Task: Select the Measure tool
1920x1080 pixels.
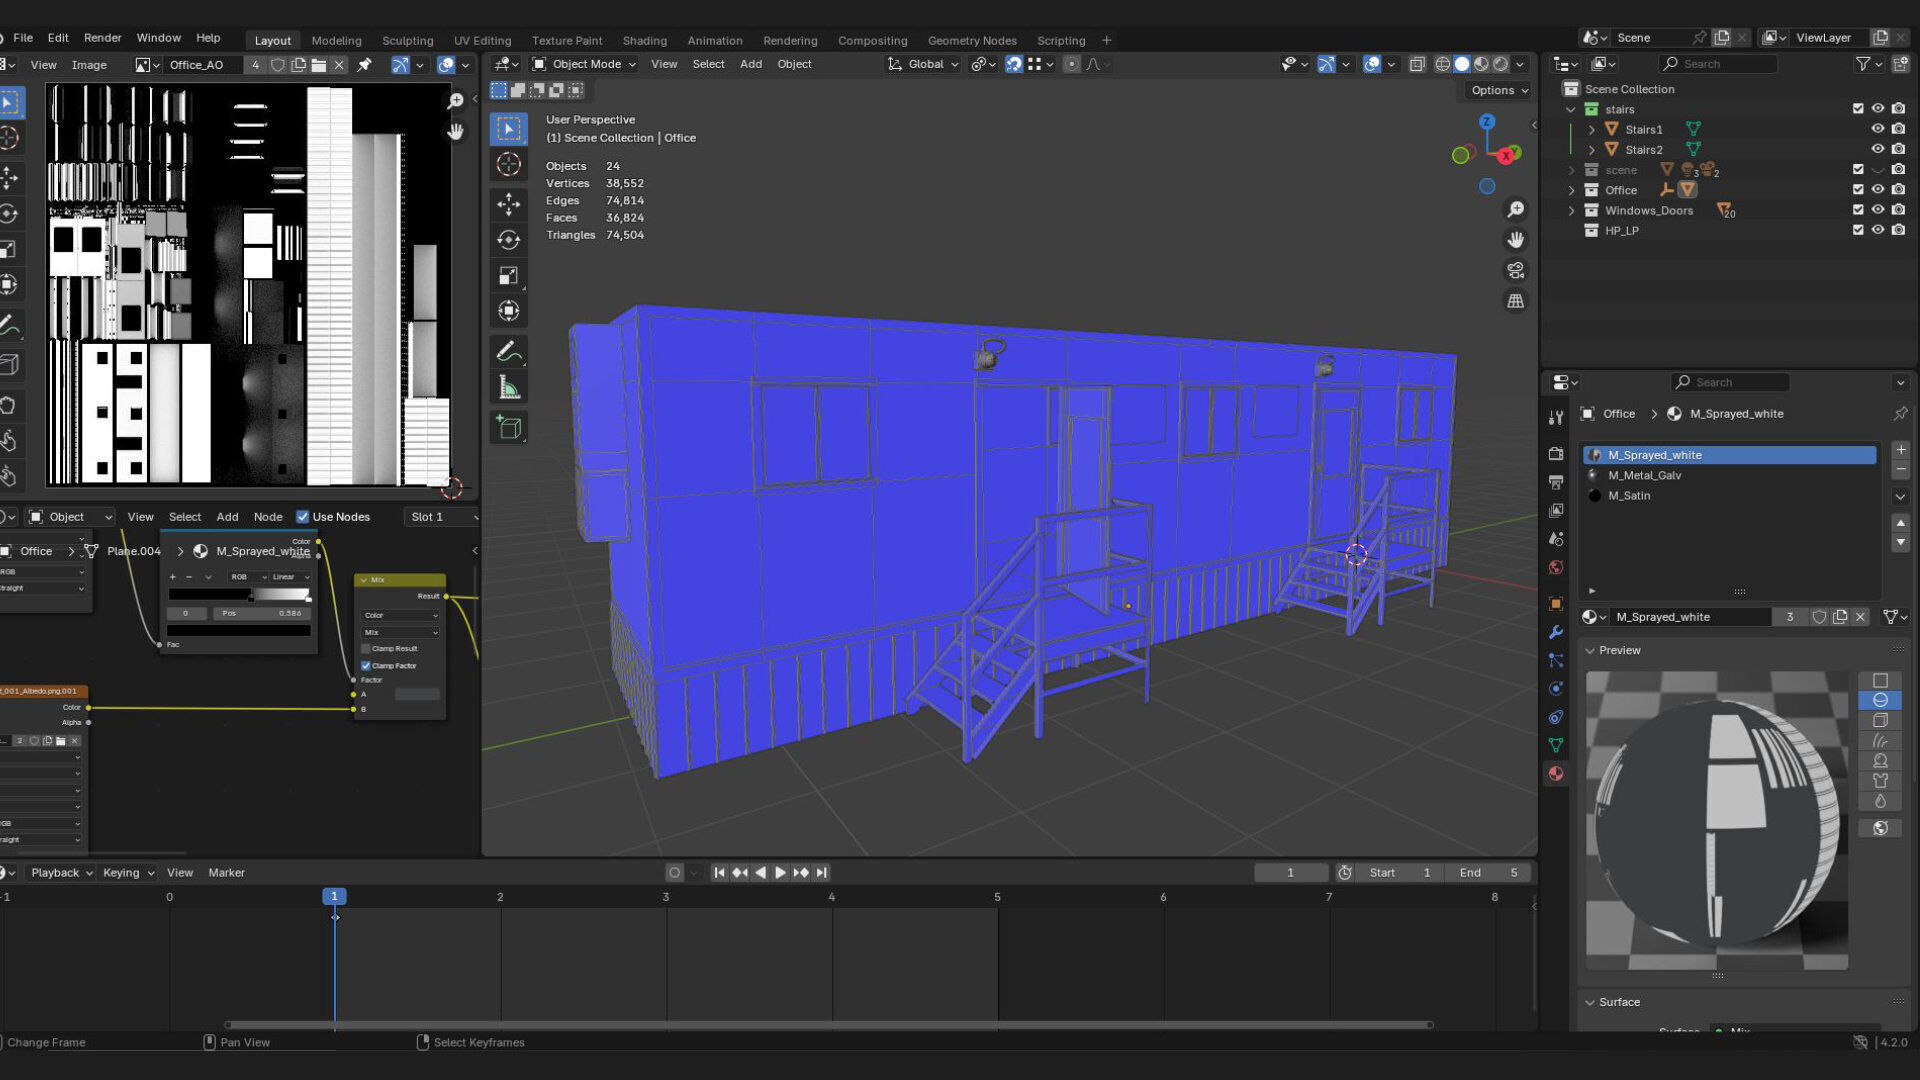Action: (x=508, y=388)
